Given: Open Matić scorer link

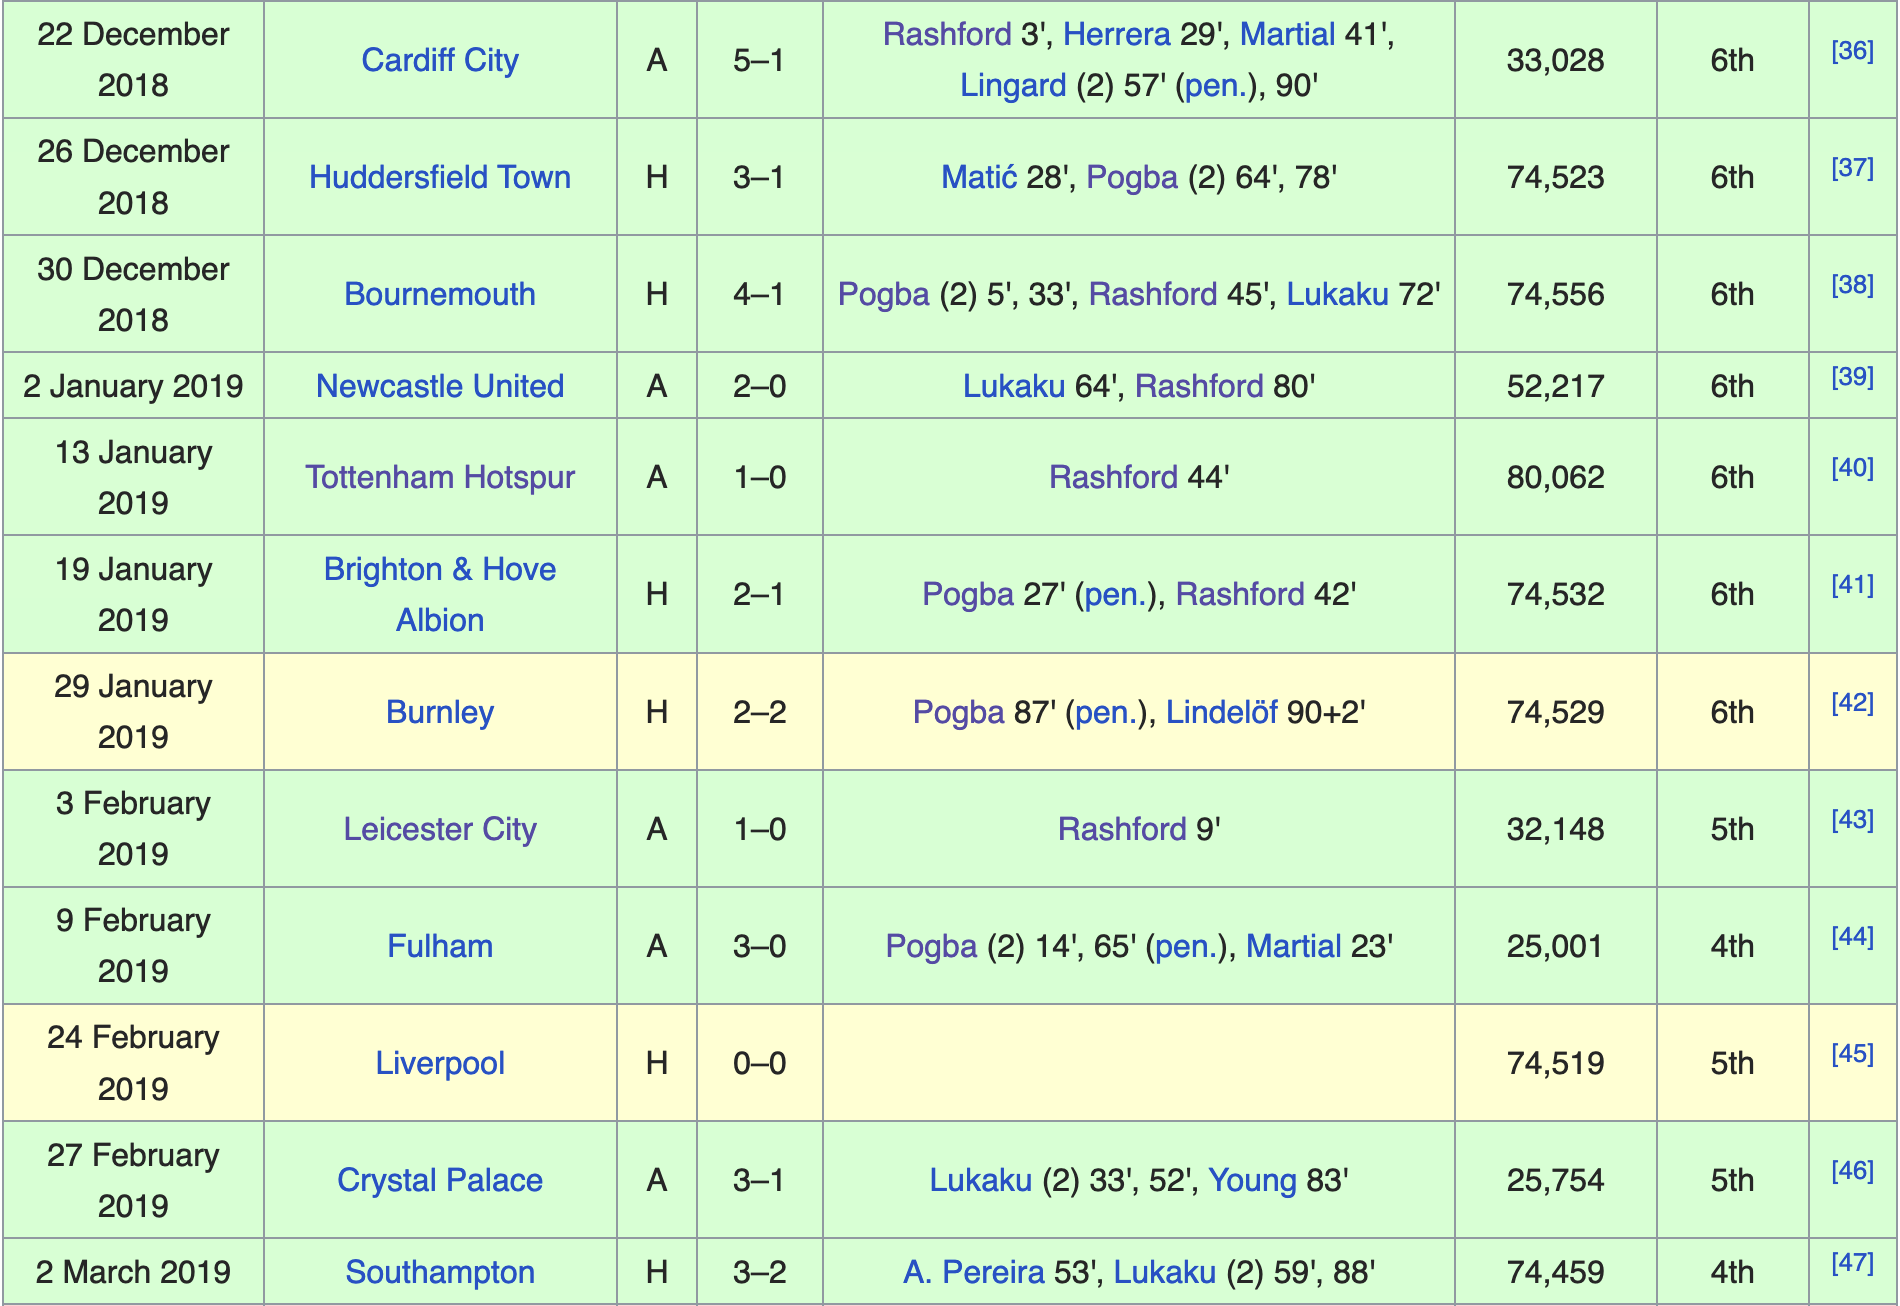Looking at the screenshot, I should point(979,177).
